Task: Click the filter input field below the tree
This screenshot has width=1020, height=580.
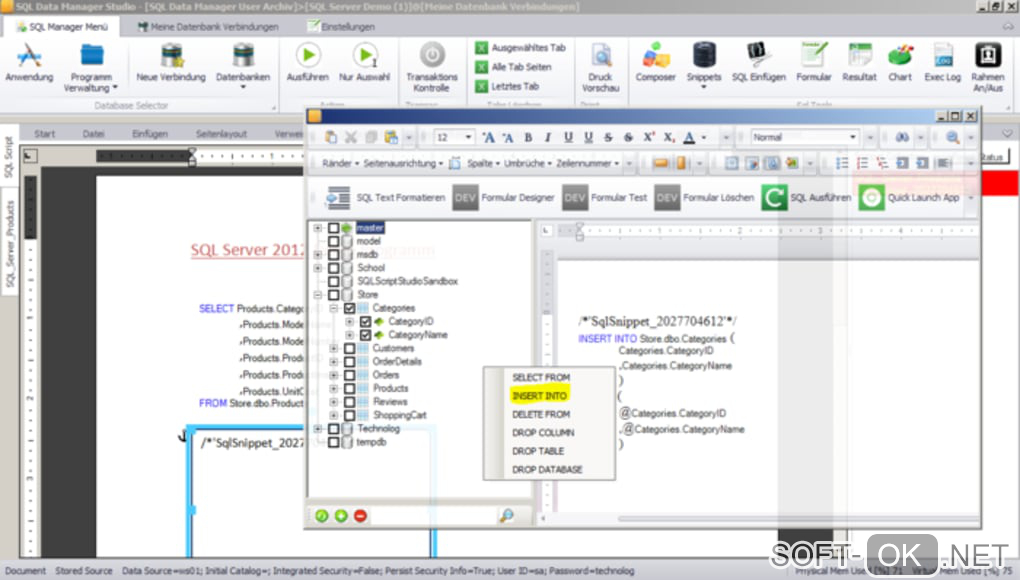Action: pyautogui.click(x=435, y=516)
